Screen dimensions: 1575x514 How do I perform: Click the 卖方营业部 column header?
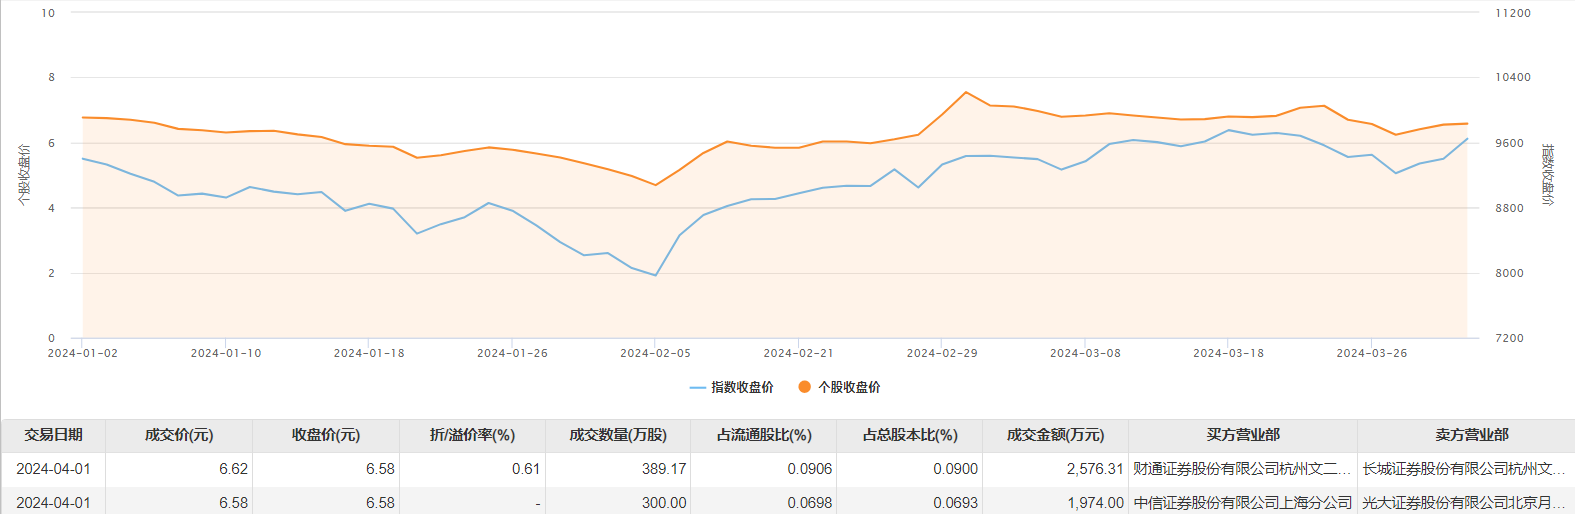point(1471,435)
